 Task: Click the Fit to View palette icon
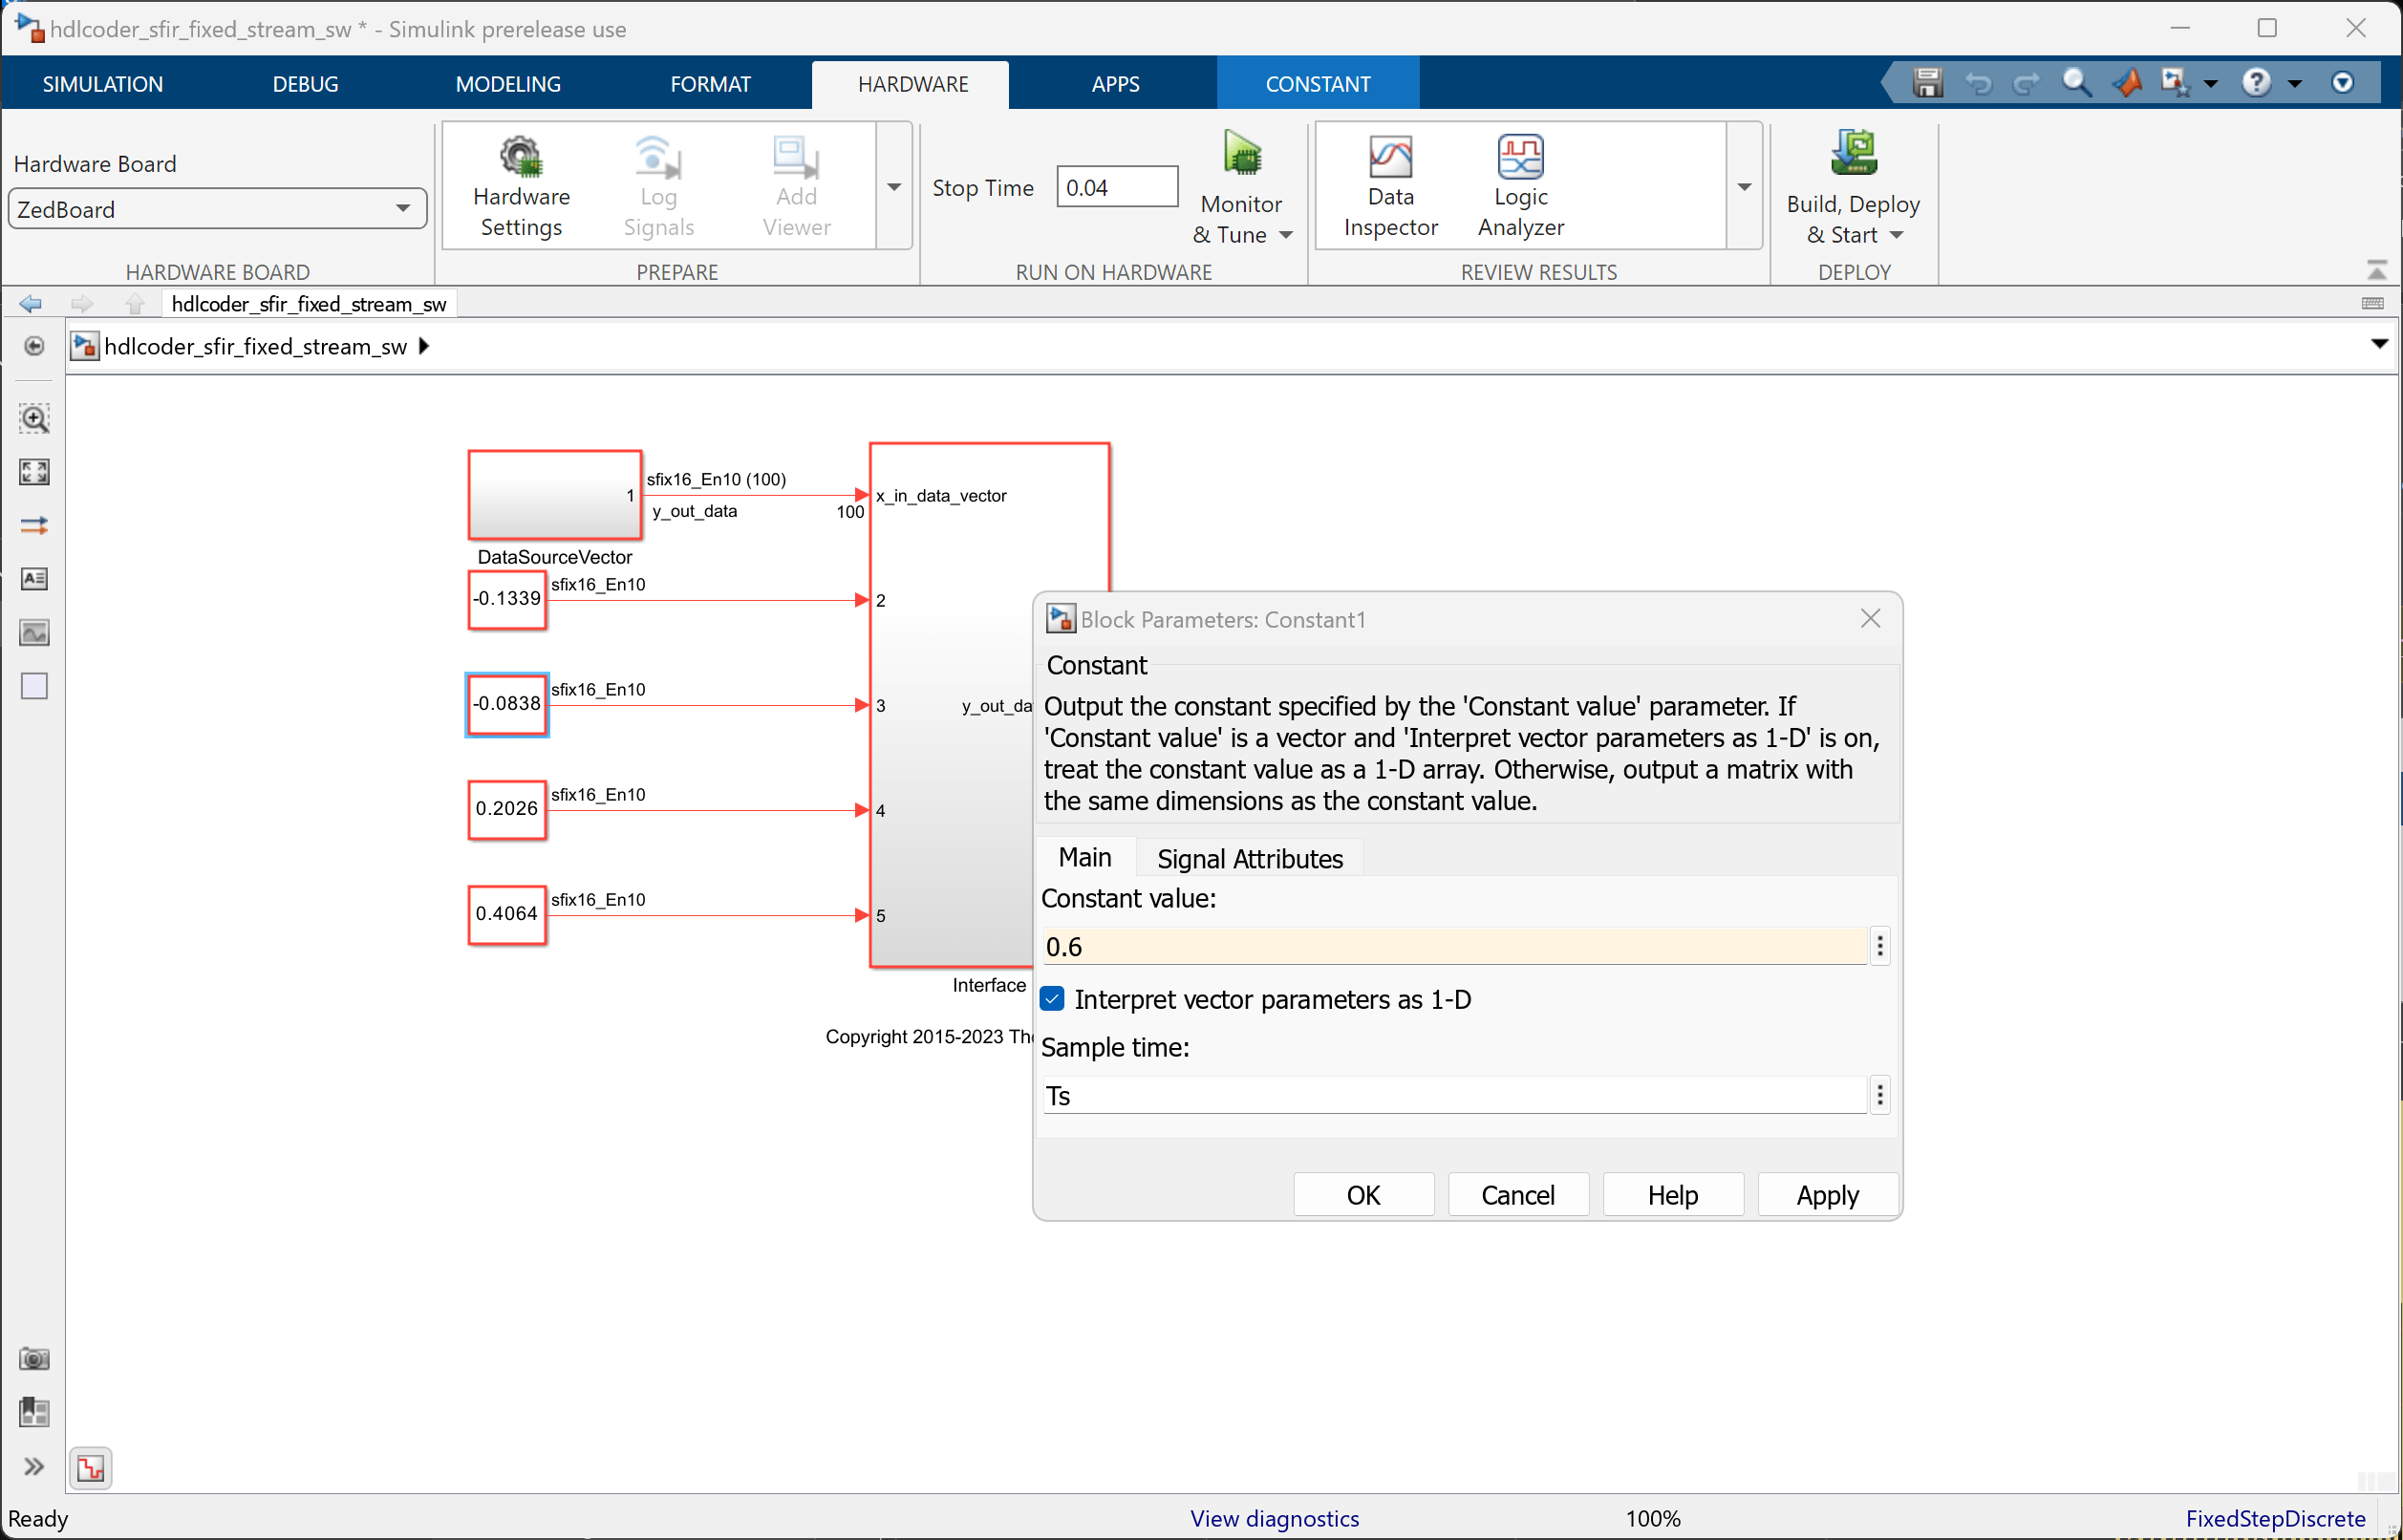pyautogui.click(x=34, y=472)
